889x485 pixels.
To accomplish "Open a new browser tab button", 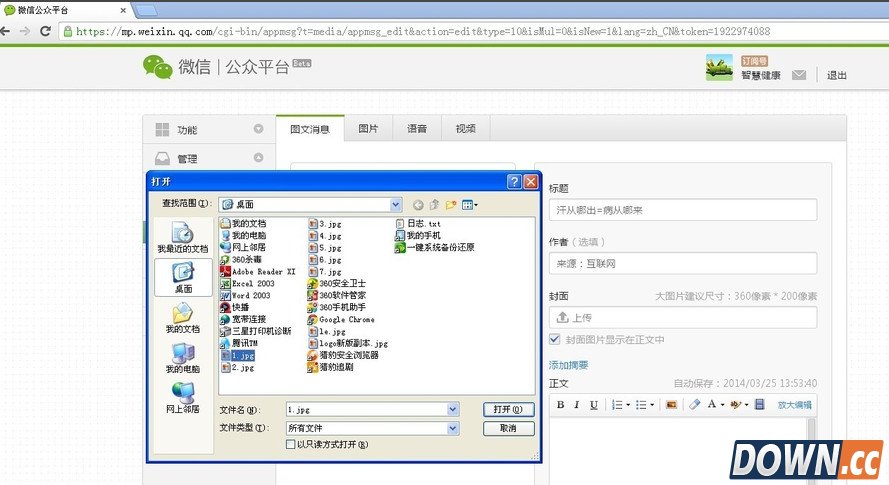I will click(x=146, y=10).
